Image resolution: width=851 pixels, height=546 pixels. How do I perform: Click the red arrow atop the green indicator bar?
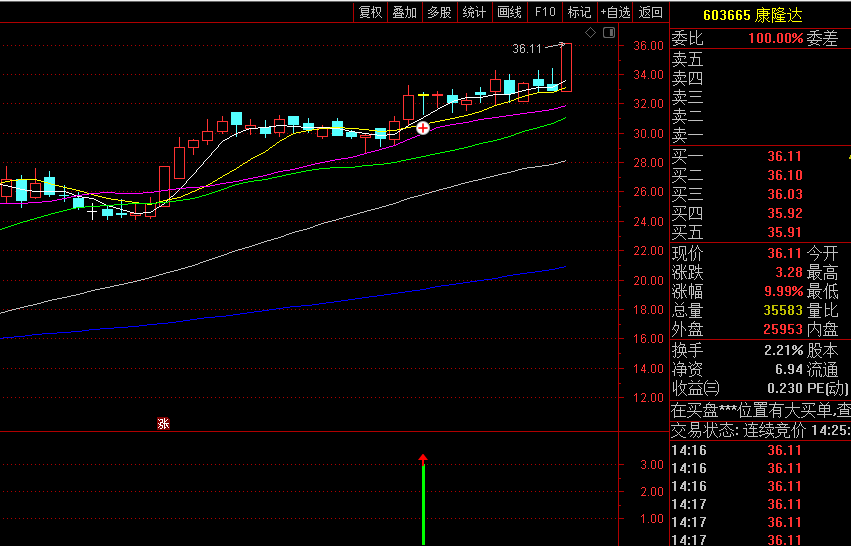coord(423,459)
